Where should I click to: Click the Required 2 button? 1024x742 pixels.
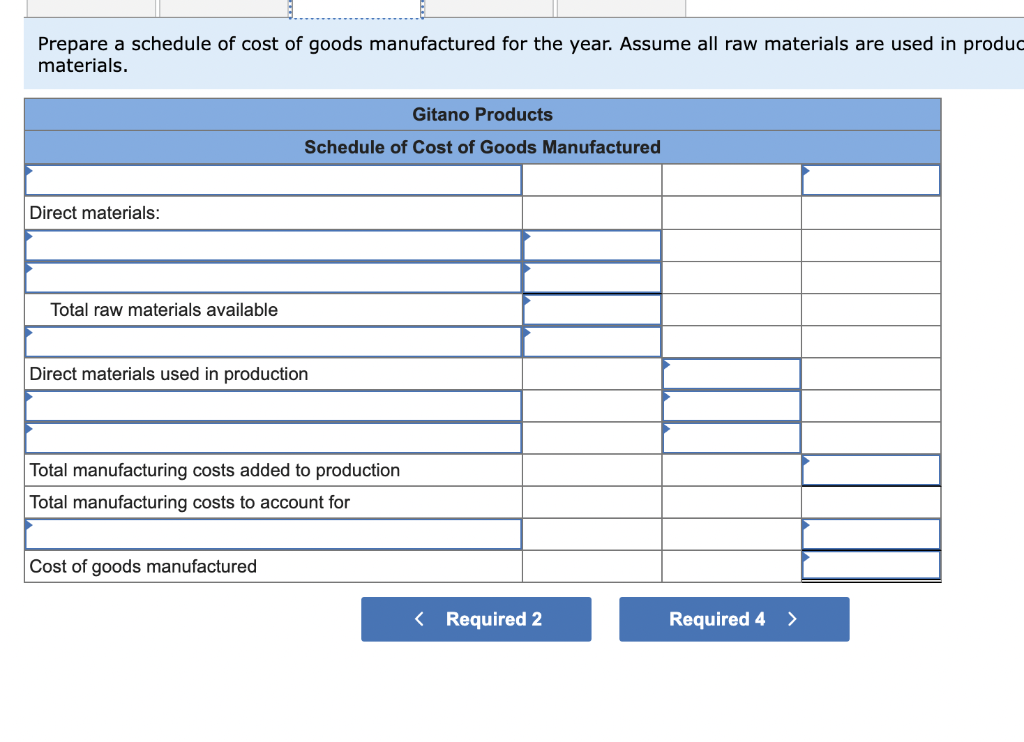[475, 618]
